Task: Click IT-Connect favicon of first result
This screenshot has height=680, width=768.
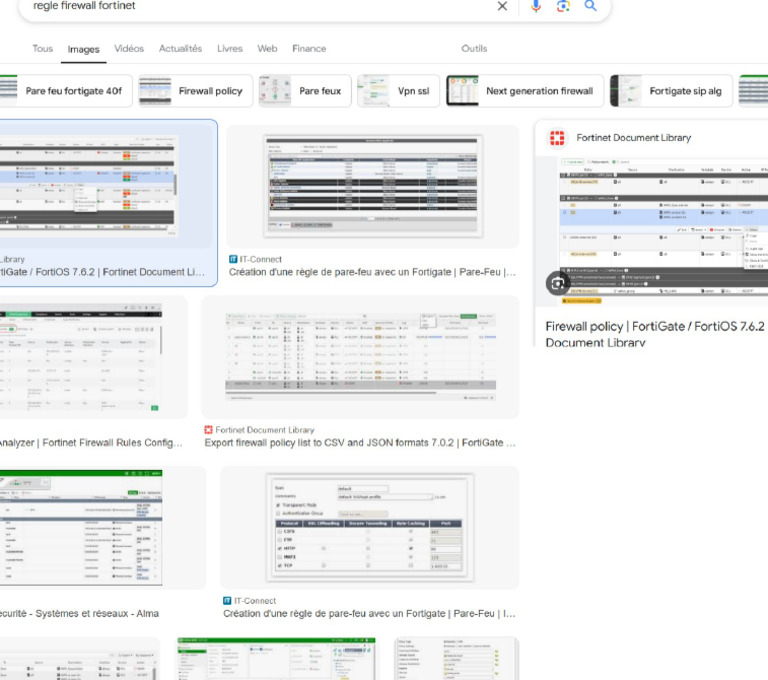Action: point(233,259)
